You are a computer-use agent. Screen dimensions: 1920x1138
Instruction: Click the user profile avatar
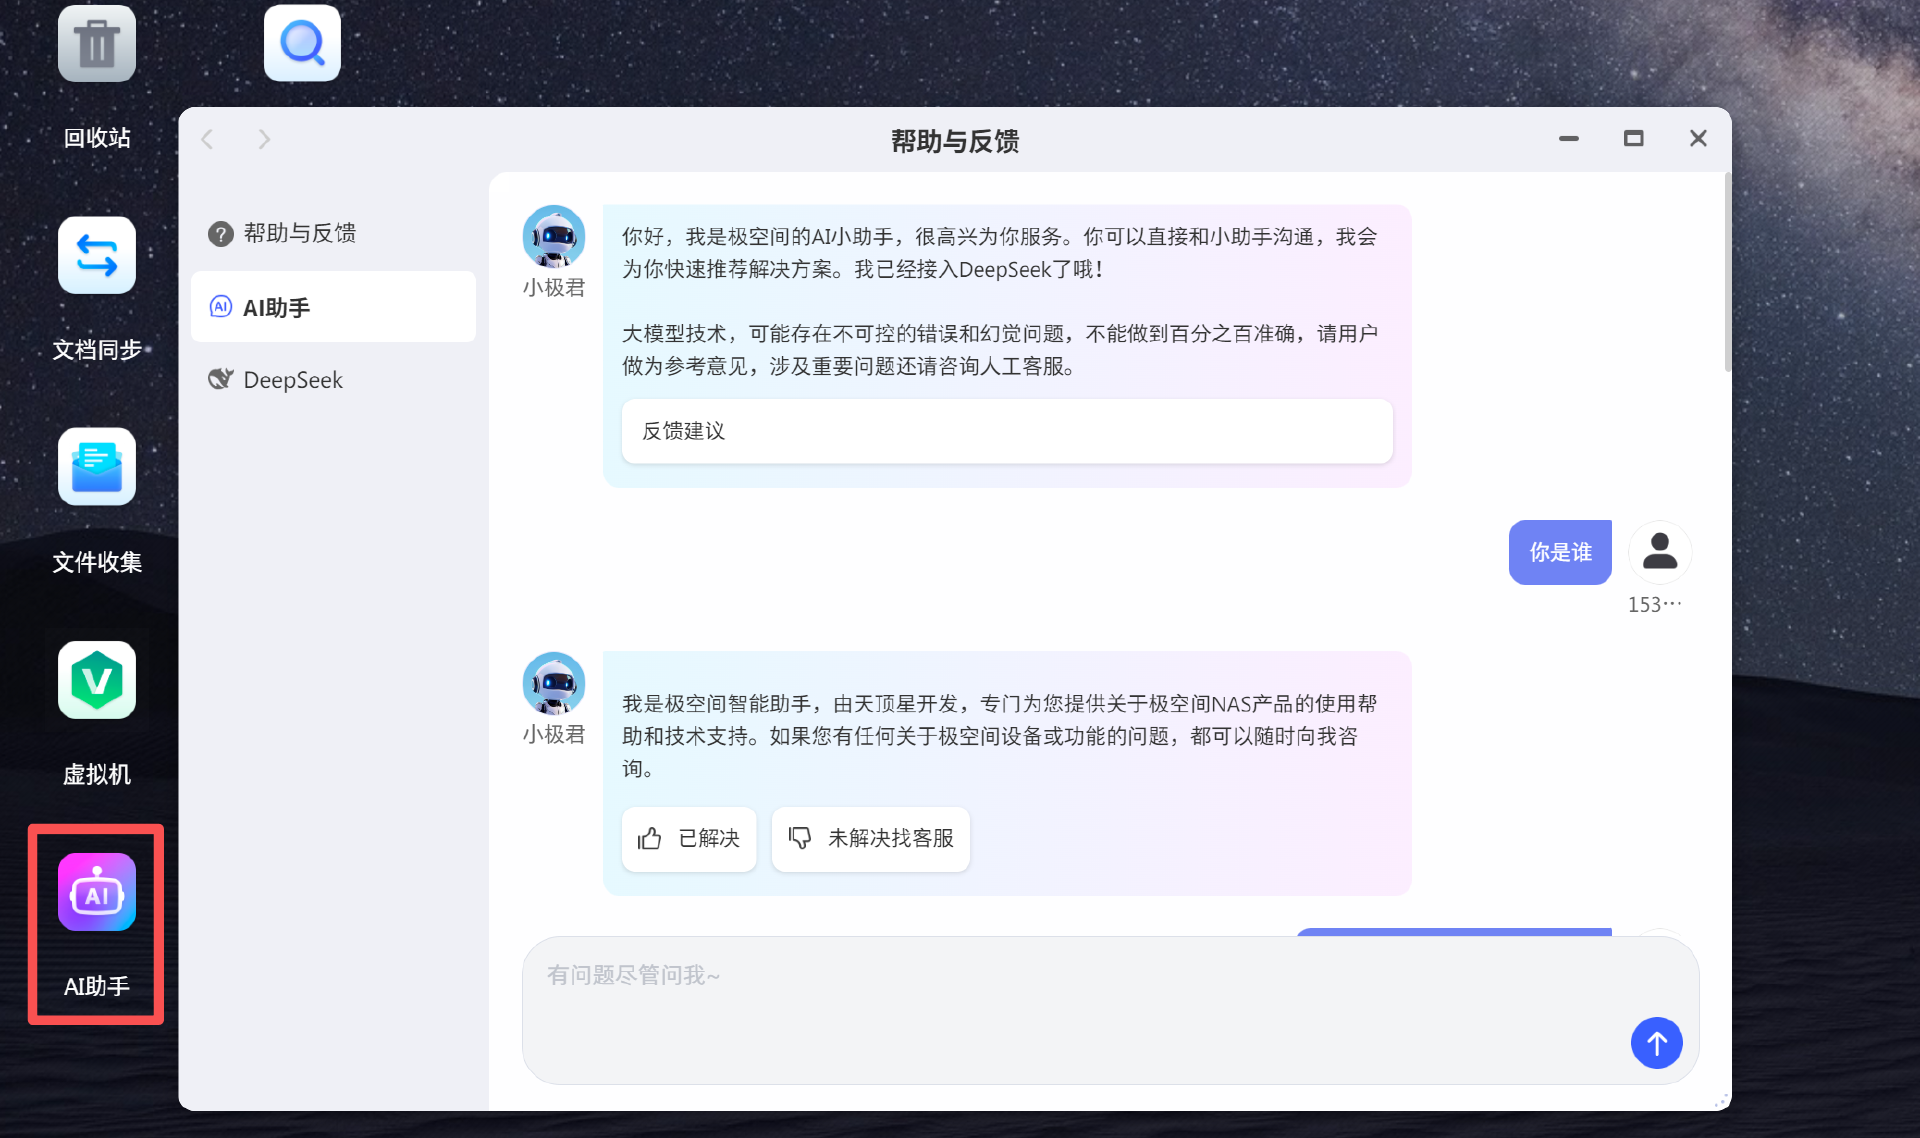pos(1659,552)
